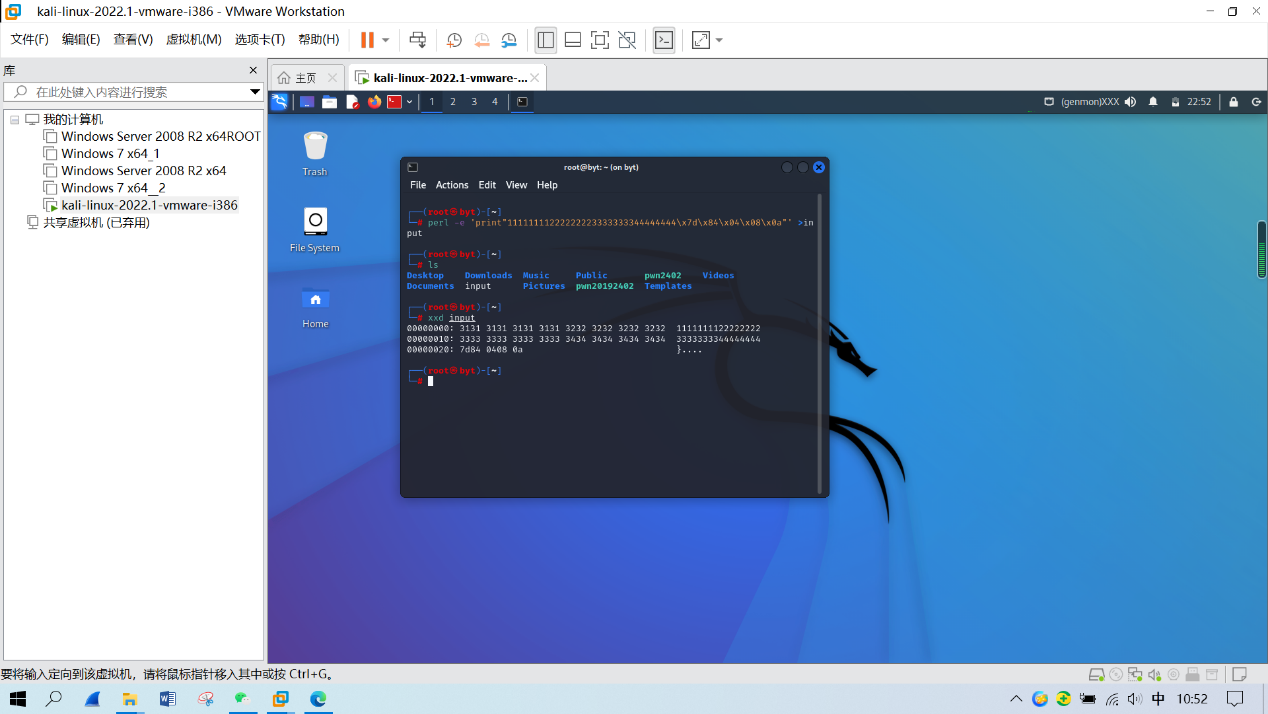Toggle the library sidebar view icon

(545, 40)
